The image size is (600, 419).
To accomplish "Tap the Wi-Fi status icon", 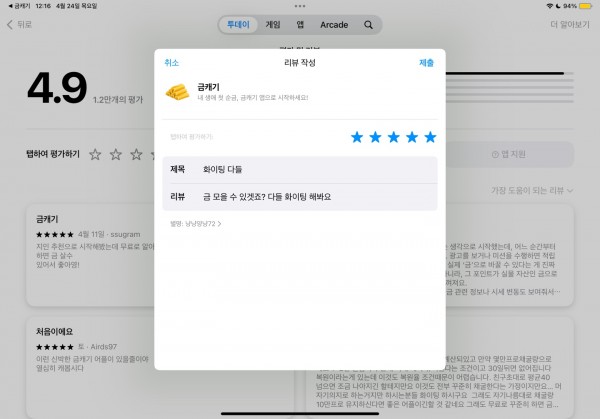I will [549, 6].
